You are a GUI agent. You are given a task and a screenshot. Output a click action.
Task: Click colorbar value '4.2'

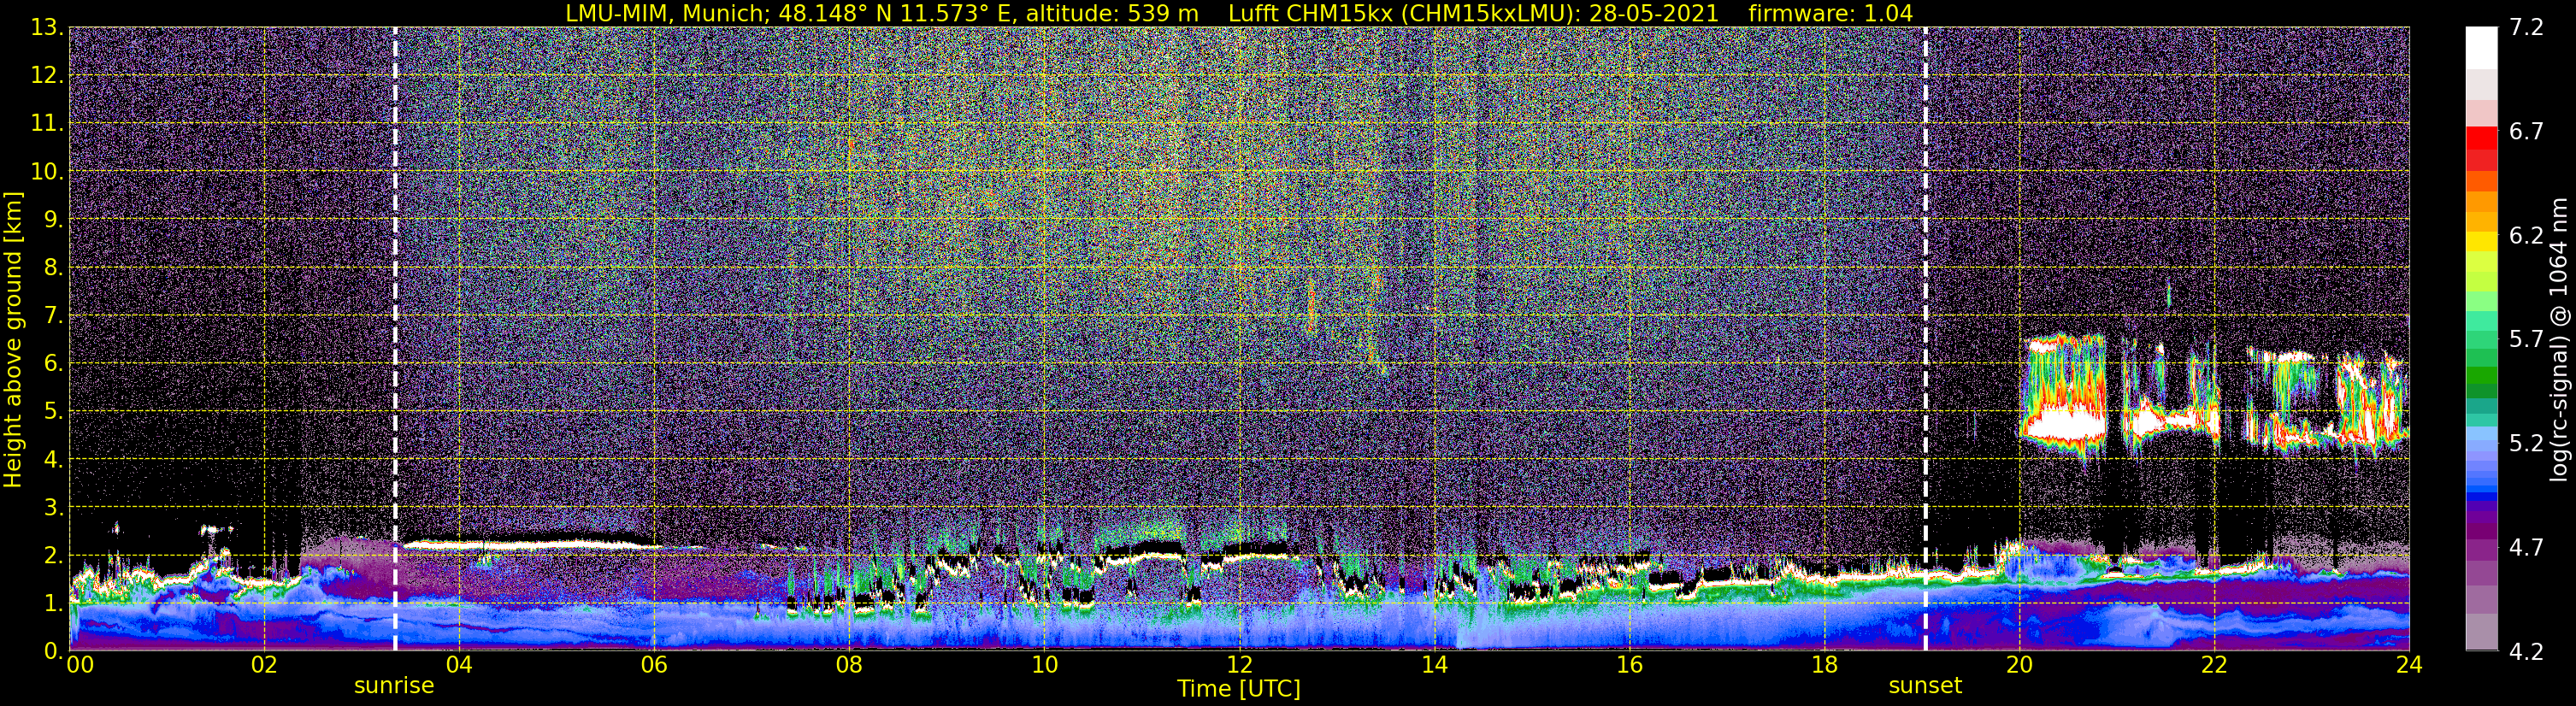point(2526,652)
